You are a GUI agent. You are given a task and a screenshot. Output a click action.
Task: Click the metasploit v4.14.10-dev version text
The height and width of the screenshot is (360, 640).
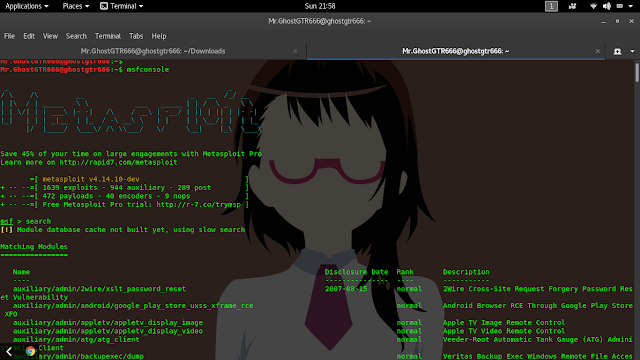point(91,179)
